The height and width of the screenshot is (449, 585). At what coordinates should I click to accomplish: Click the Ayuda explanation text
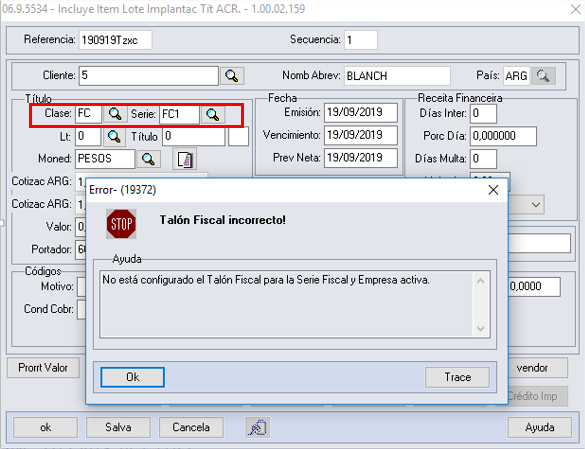(266, 280)
